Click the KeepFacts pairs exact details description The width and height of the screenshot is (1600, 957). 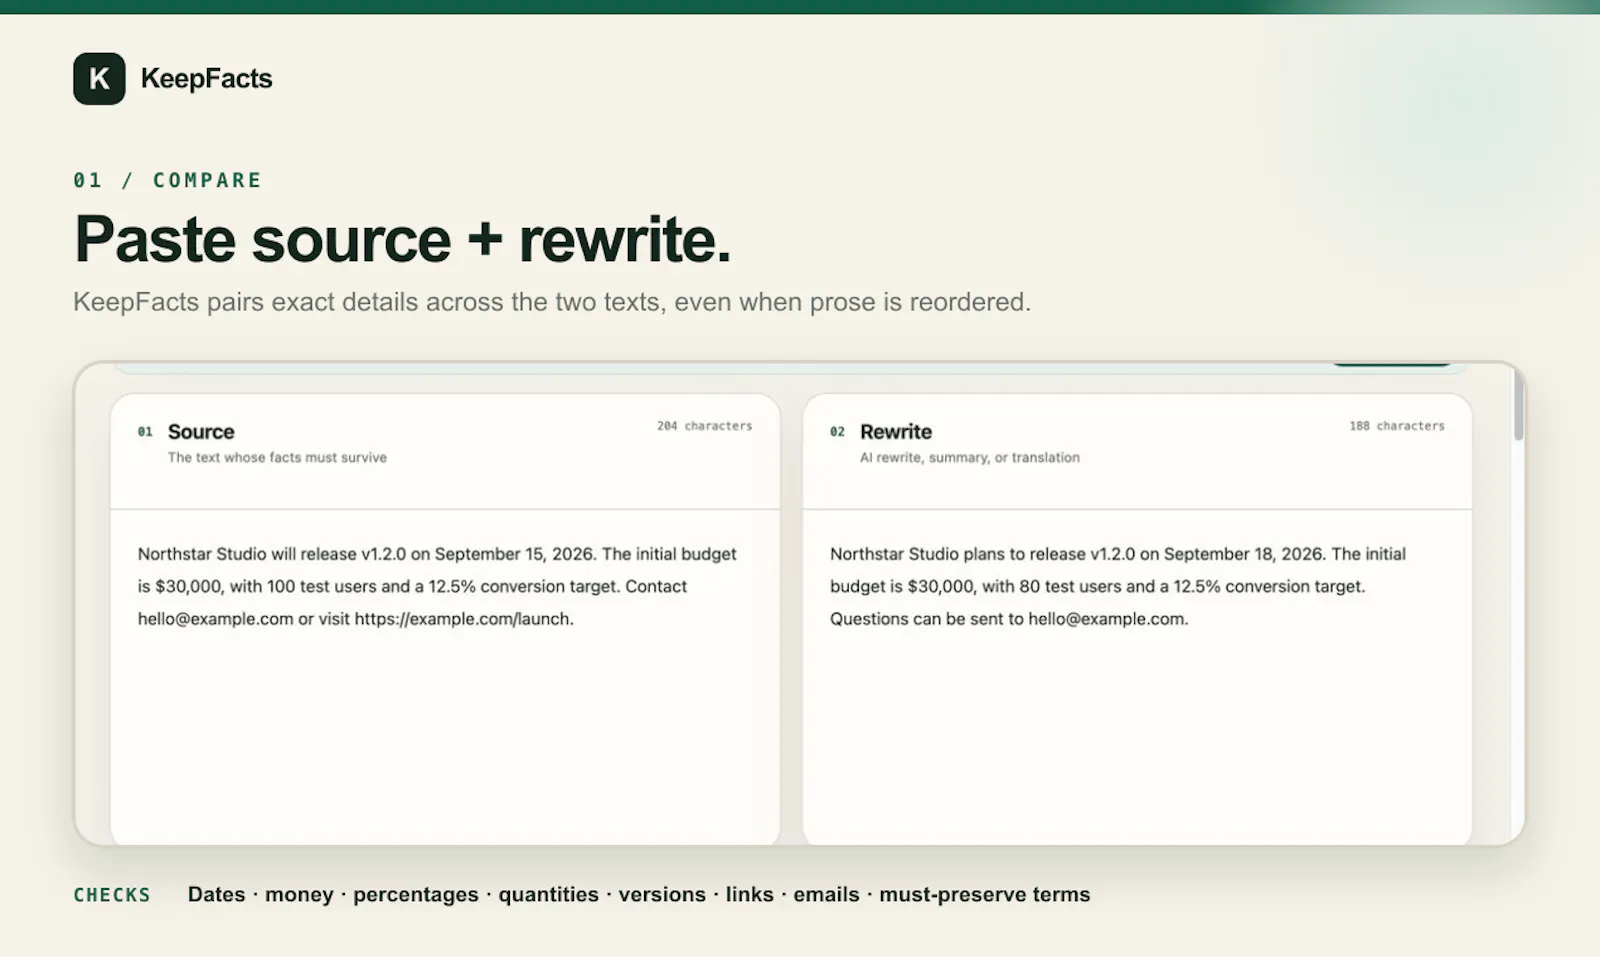pos(552,302)
